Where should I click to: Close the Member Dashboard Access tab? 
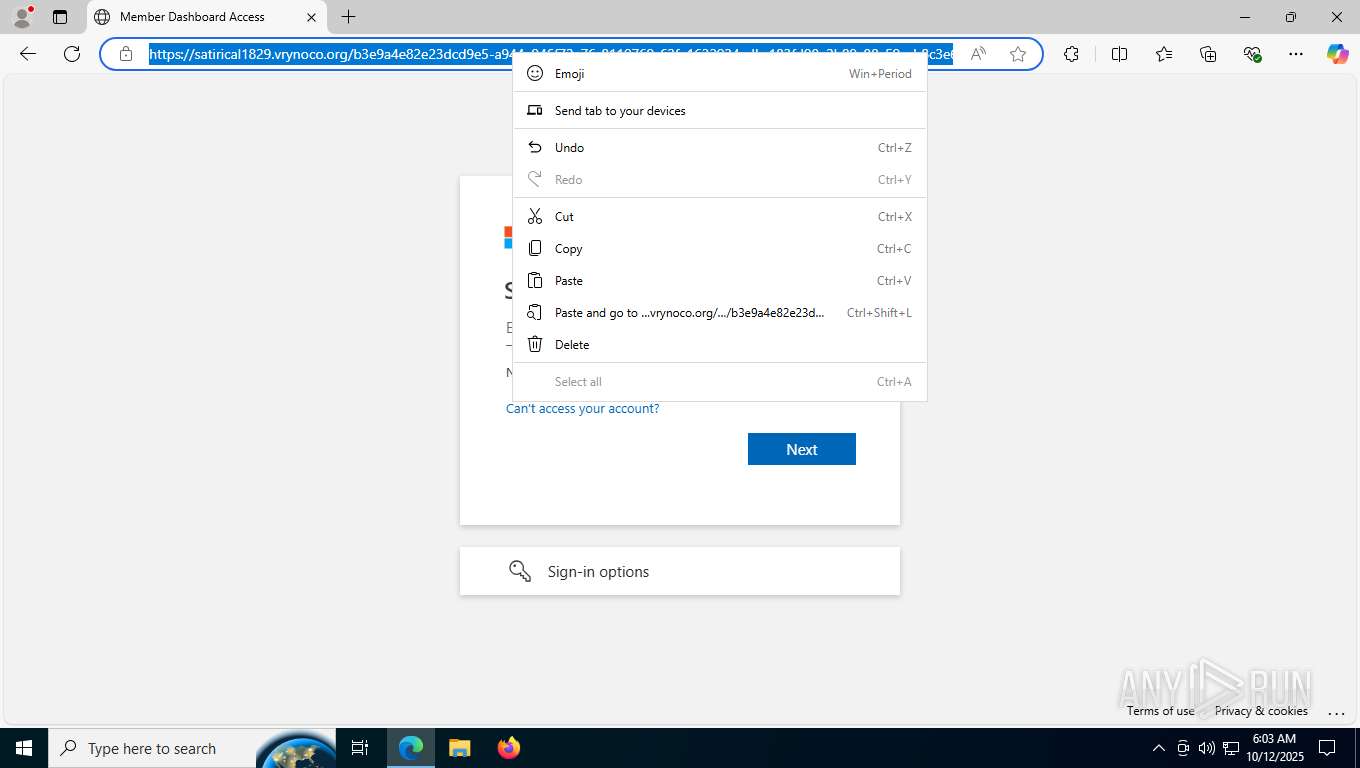coord(311,17)
